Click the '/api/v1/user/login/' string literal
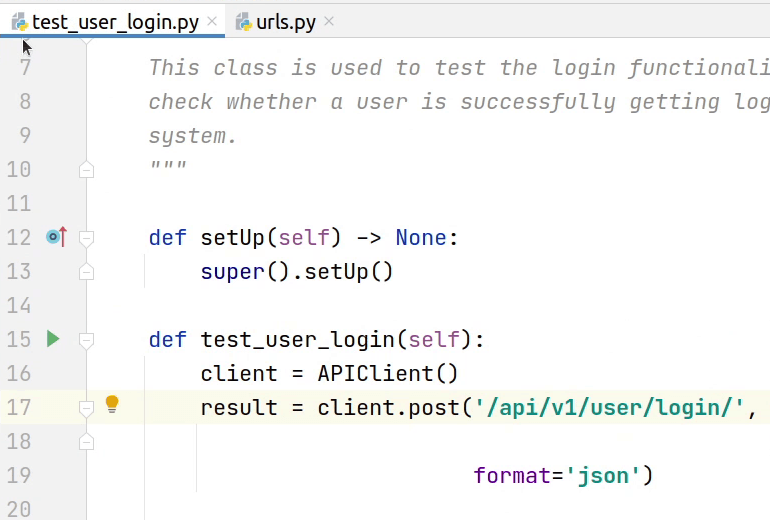Viewport: 770px width, 520px height. [609, 408]
